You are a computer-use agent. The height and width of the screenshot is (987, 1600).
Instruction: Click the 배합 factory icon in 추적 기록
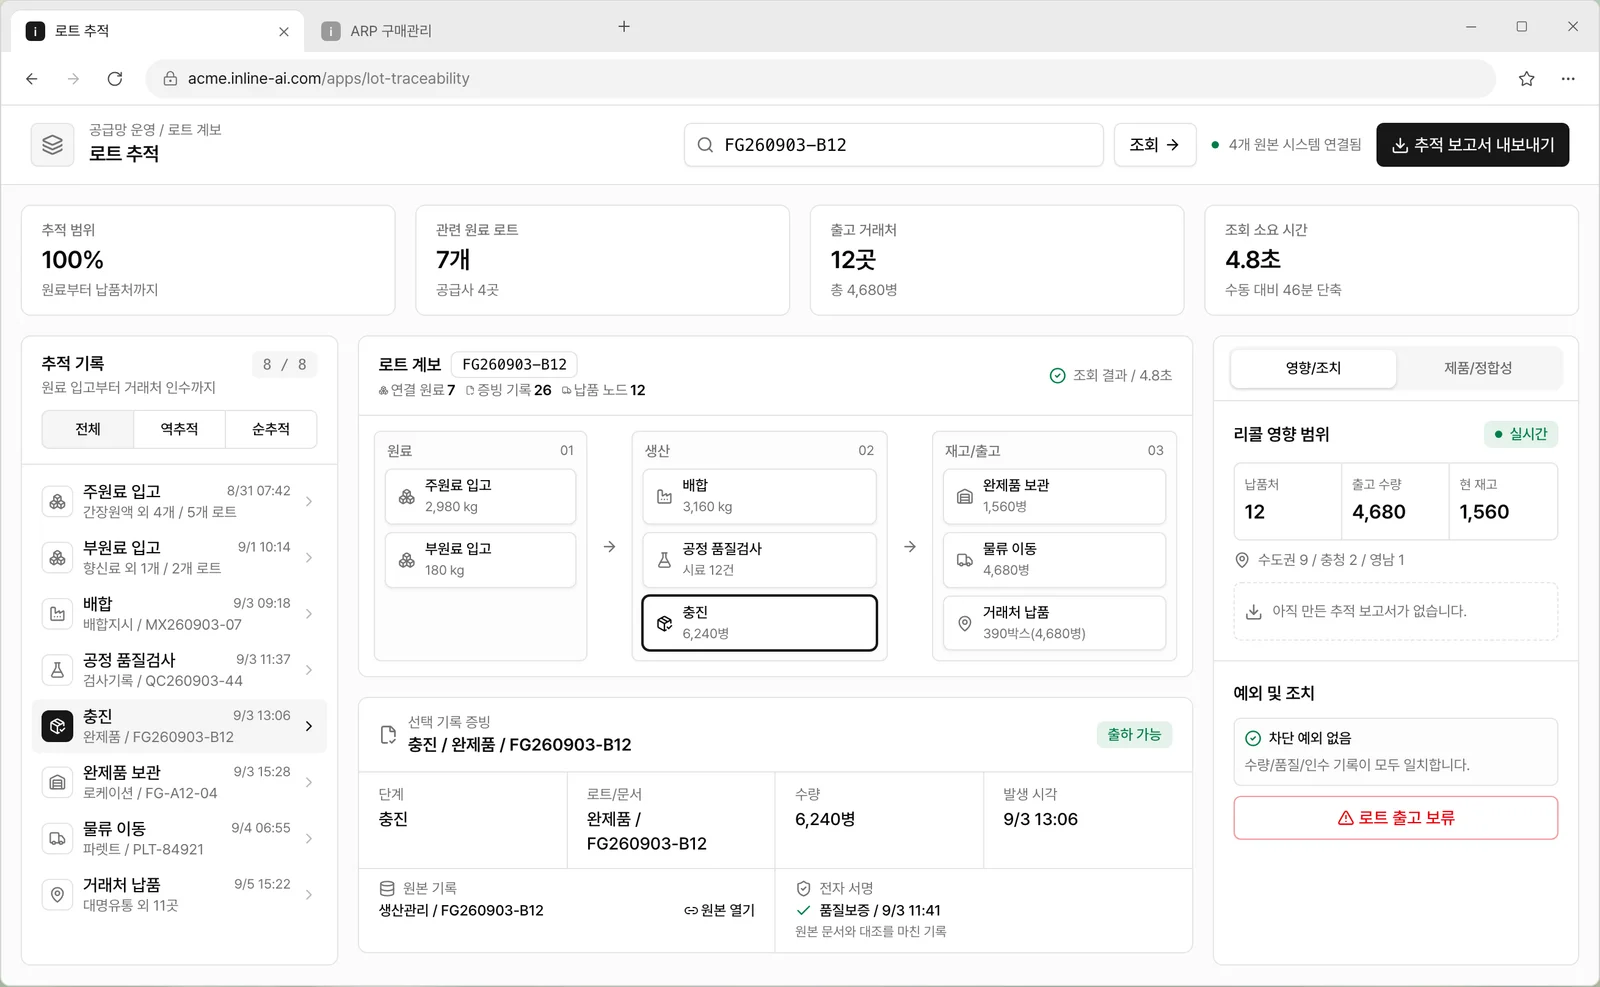pyautogui.click(x=58, y=614)
